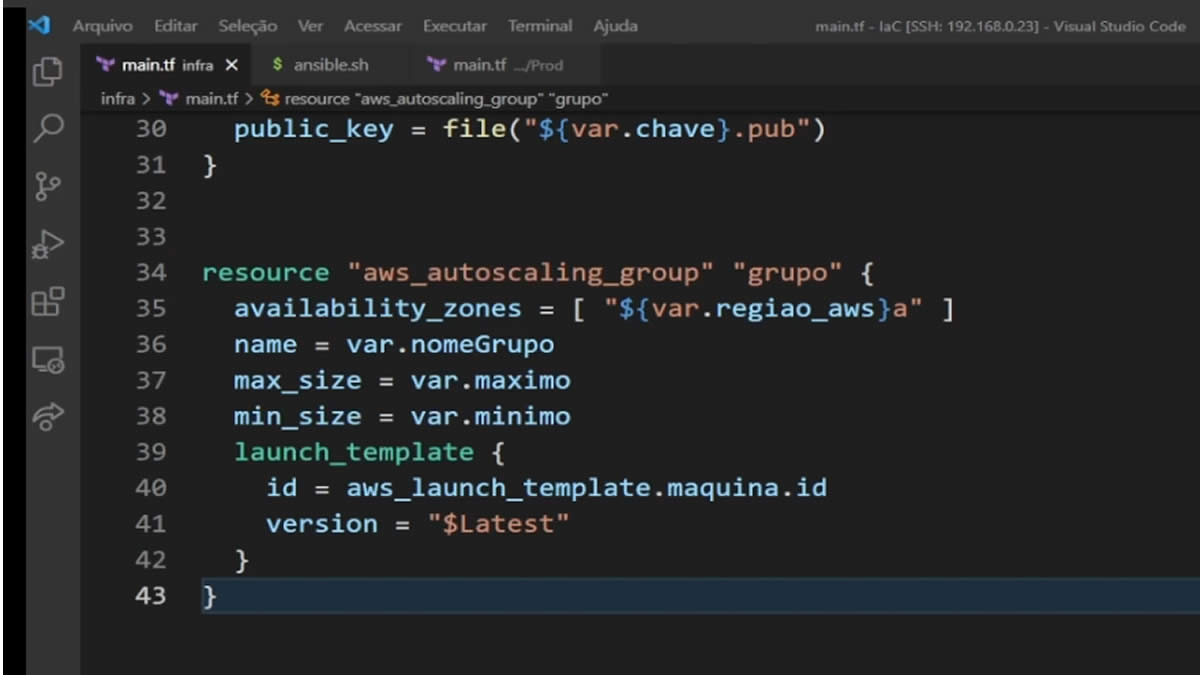The image size is (1200, 675).
Task: Open Run and Debug view icon
Action: pos(48,244)
